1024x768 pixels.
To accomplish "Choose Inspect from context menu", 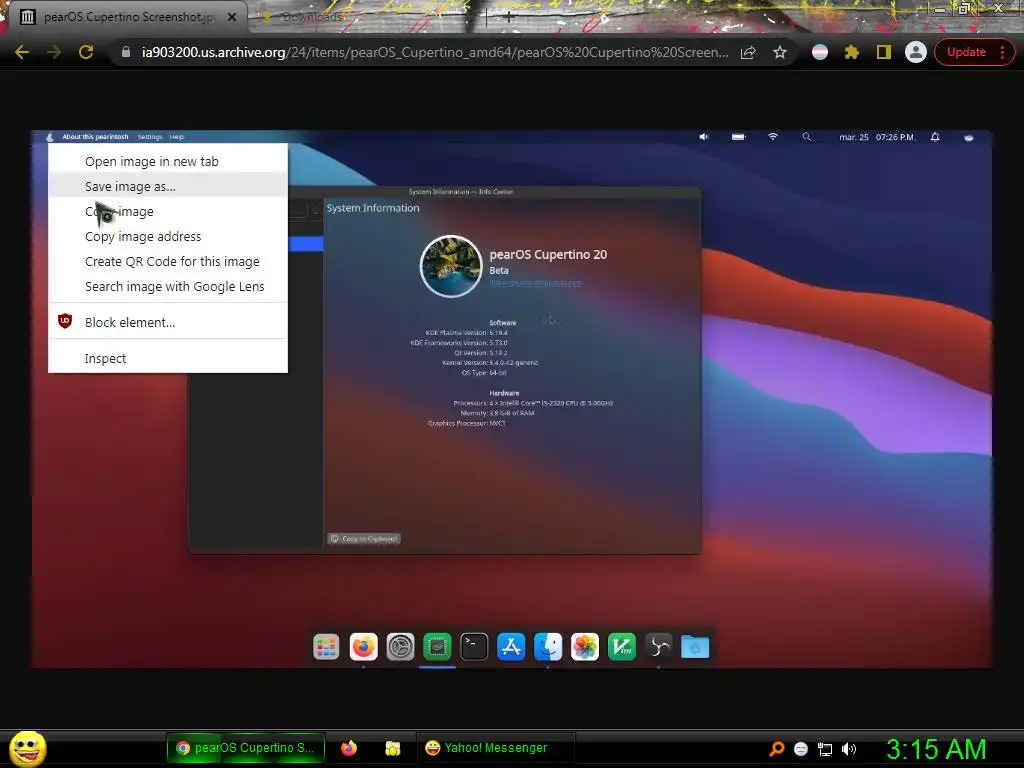I will 168,358.
